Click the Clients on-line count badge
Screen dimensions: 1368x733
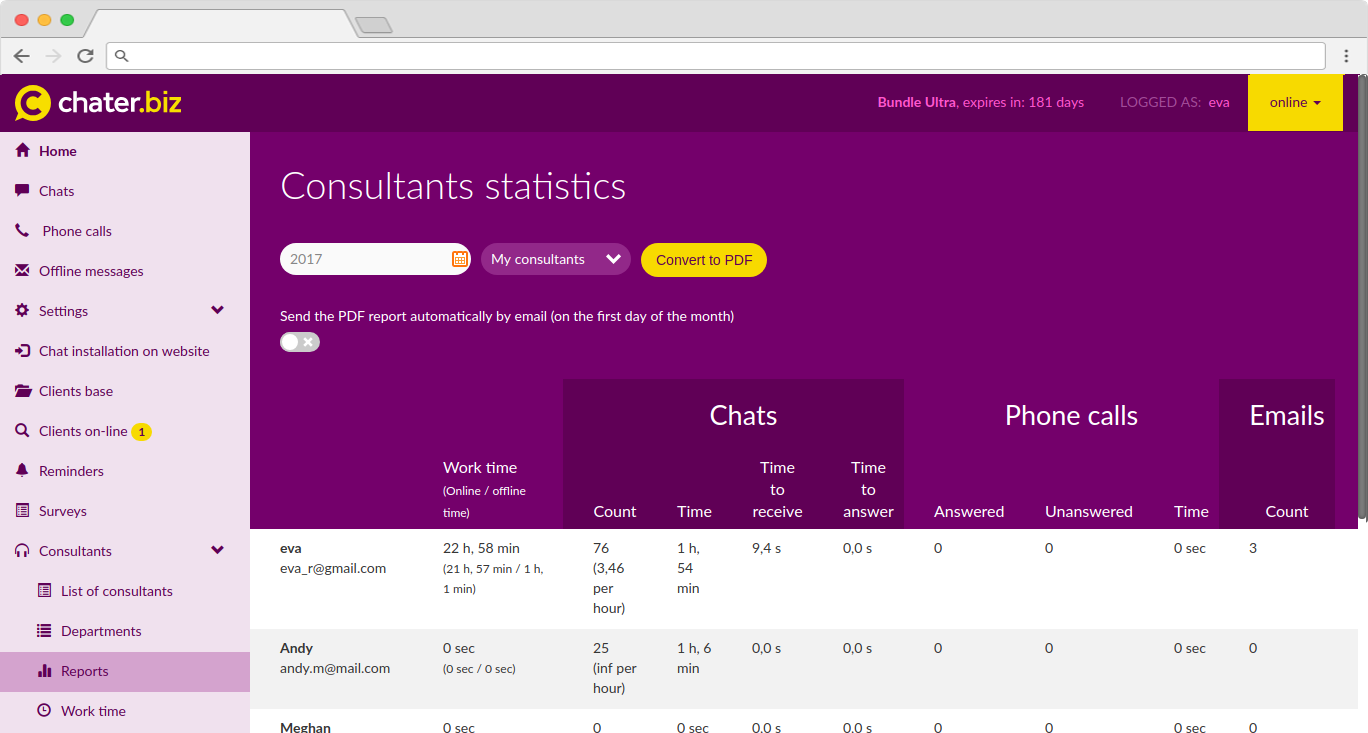[142, 432]
